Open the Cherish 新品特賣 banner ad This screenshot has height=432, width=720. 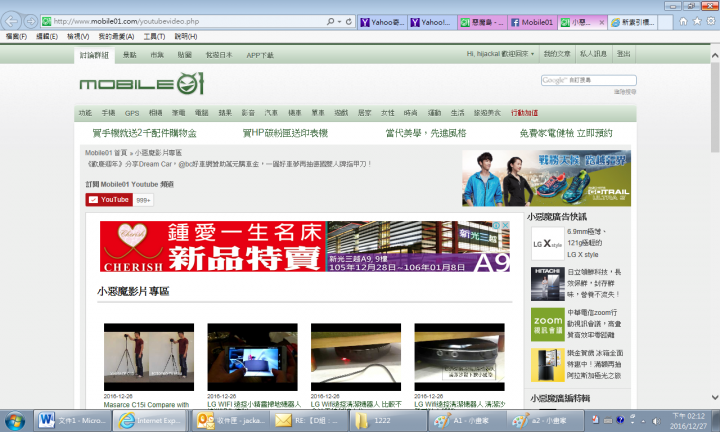(305, 247)
